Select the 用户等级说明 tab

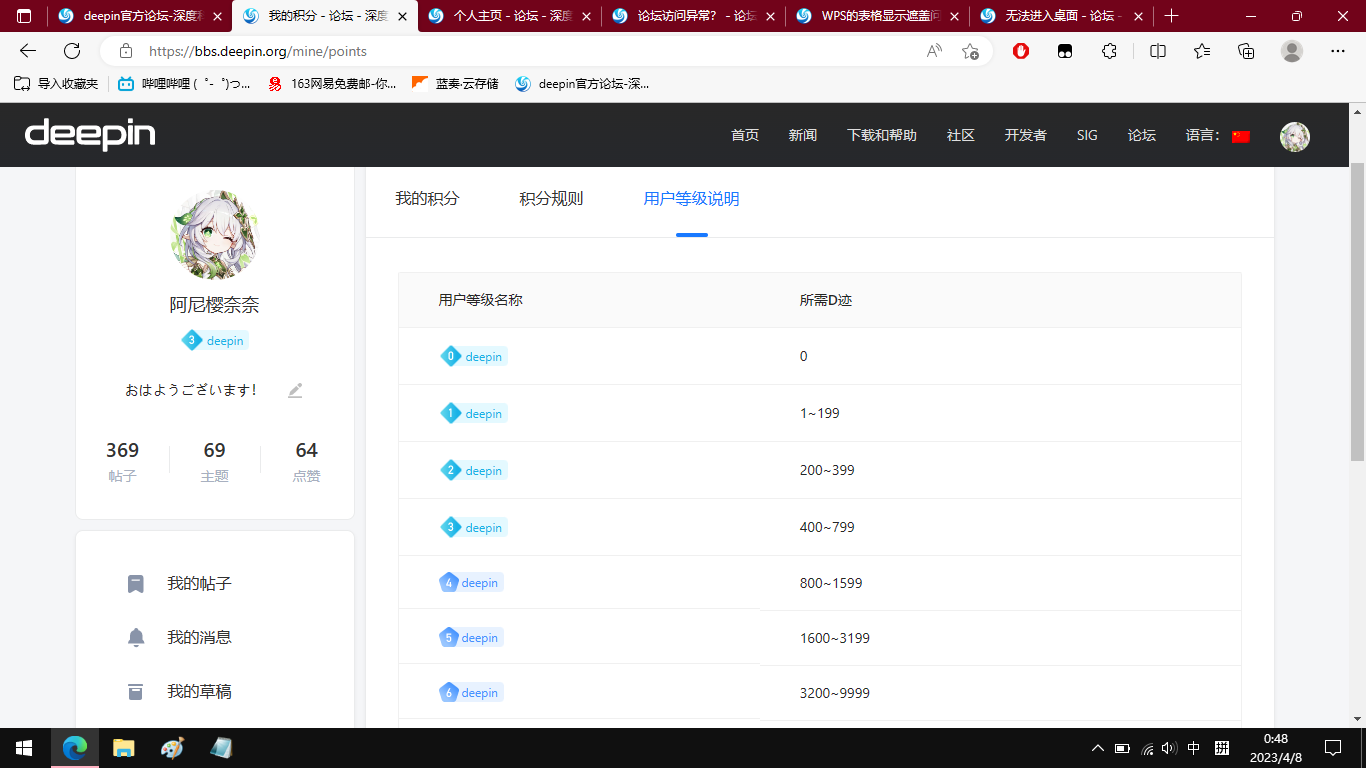click(x=691, y=198)
